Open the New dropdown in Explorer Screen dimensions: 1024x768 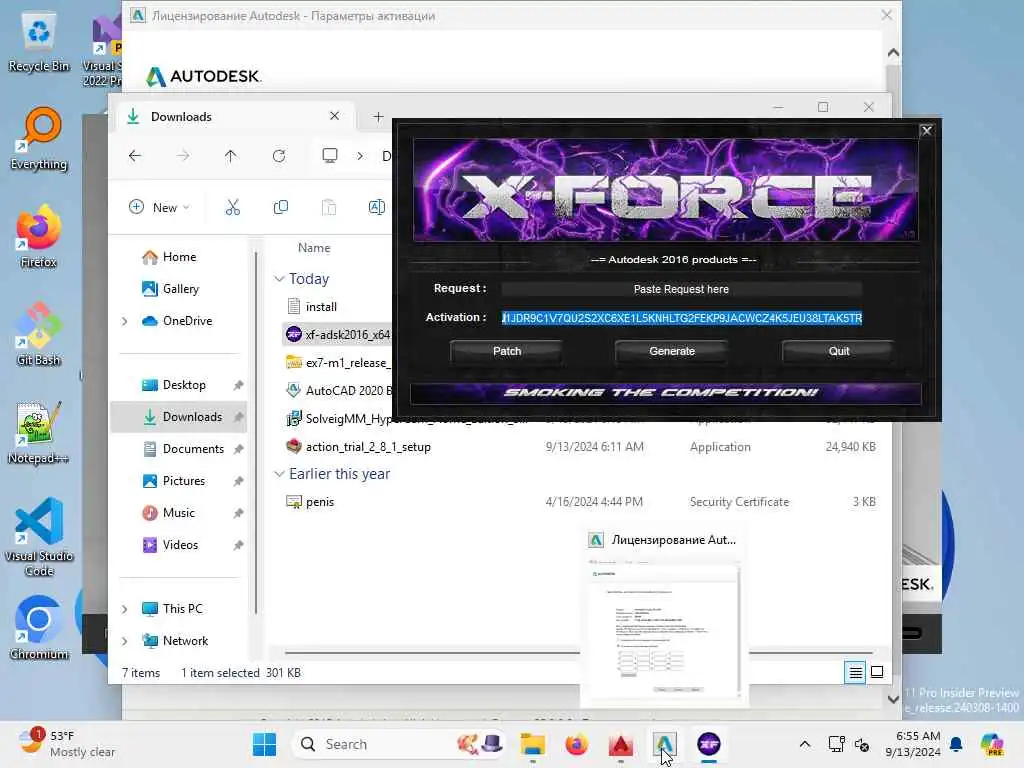pyautogui.click(x=159, y=208)
